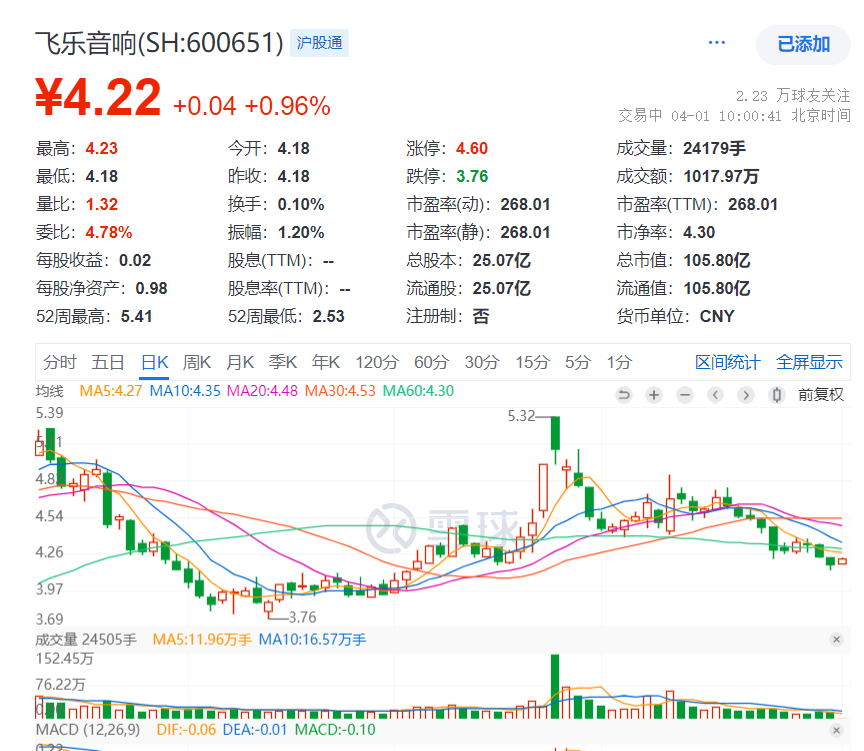Image resolution: width=864 pixels, height=751 pixels.
Task: Zoom out the chart with minus icon
Action: [x=685, y=395]
